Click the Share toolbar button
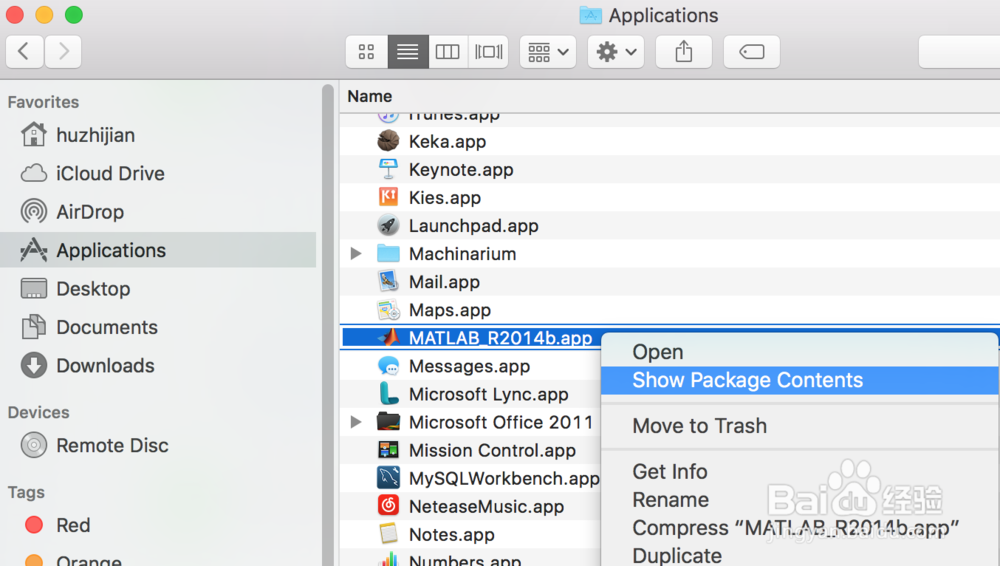This screenshot has width=1000, height=566. point(684,52)
